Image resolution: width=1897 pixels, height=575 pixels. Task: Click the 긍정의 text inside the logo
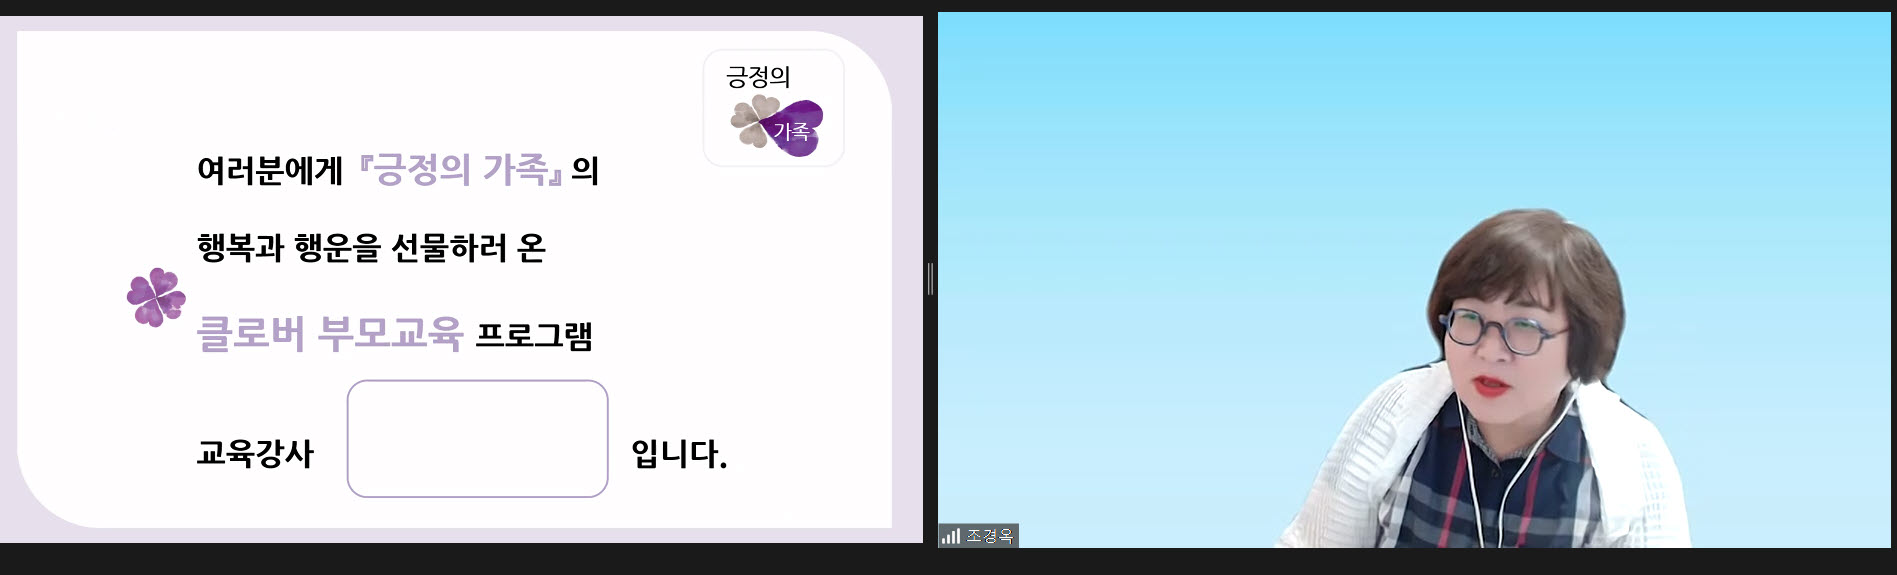[x=758, y=76]
